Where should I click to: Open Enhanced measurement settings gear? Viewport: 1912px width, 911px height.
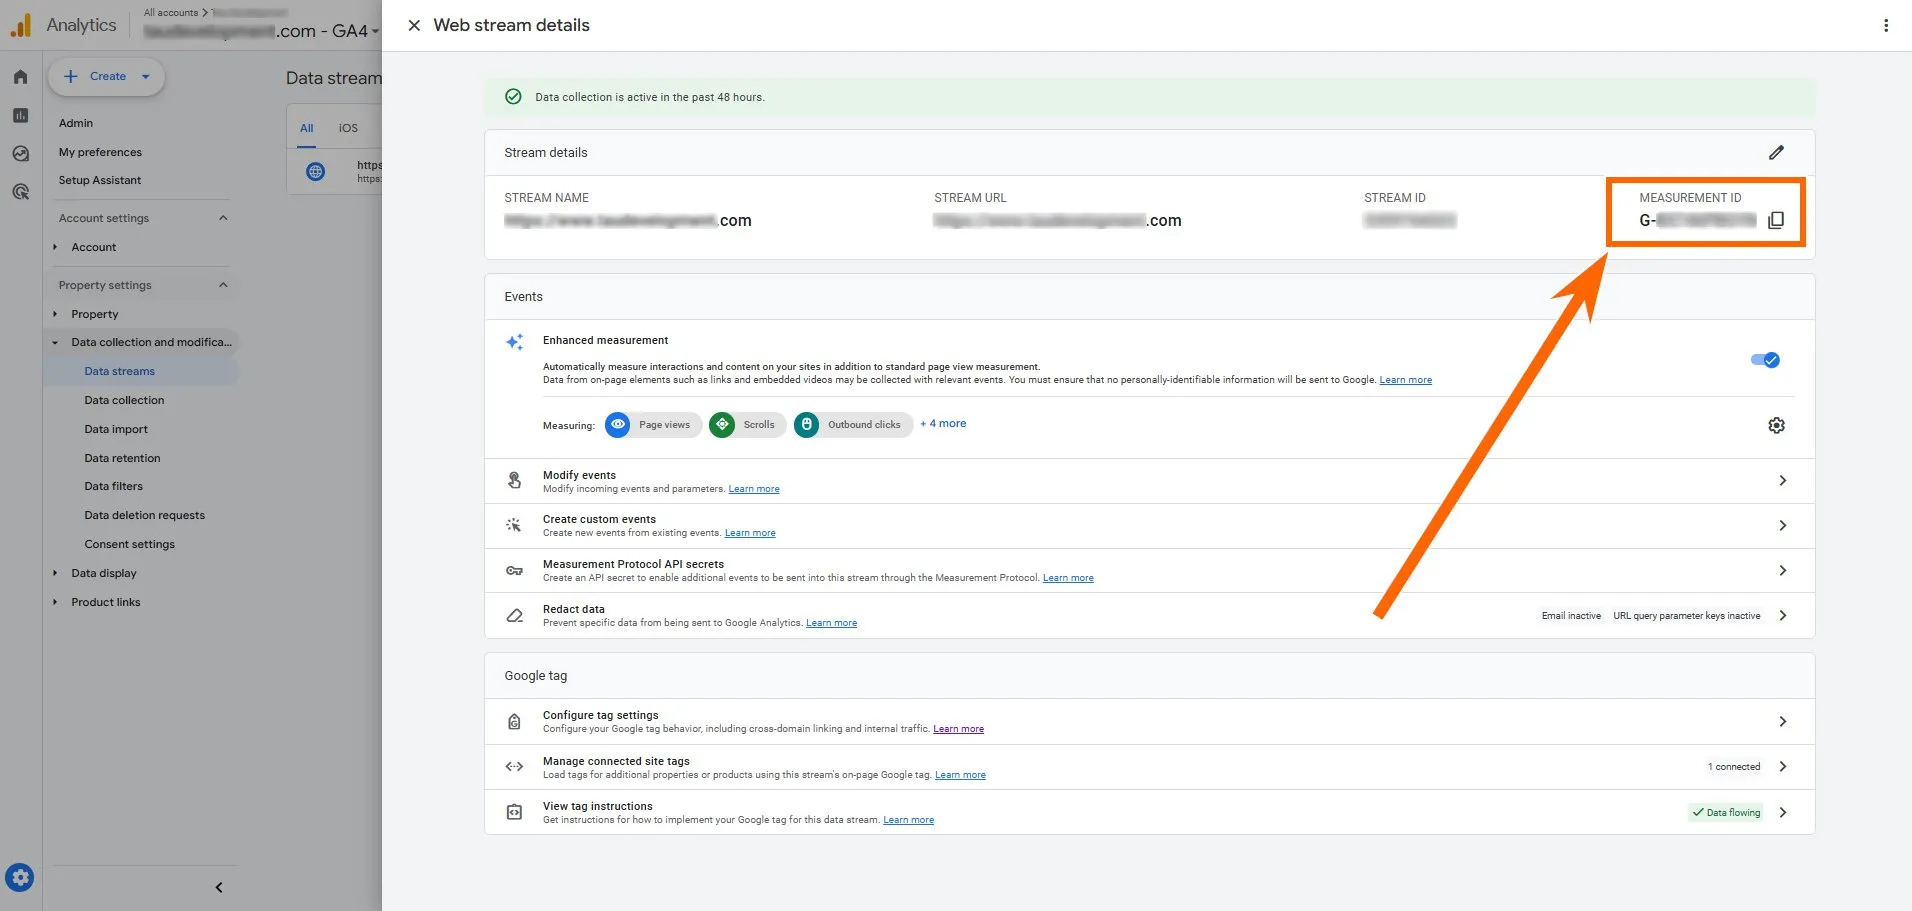pos(1776,425)
